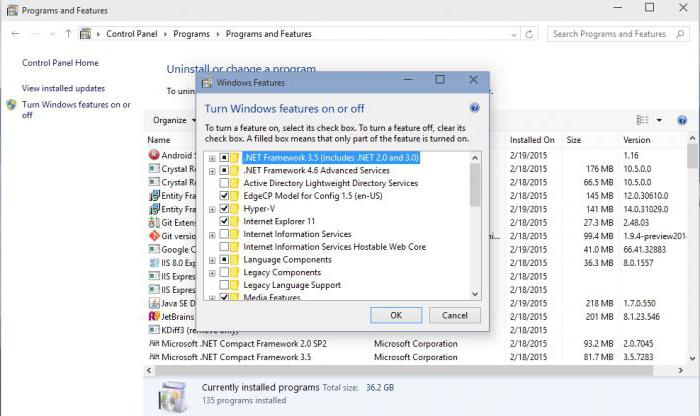Viewport: 700px width, 416px height.
Task: Sort by Size column header
Action: tap(574, 140)
